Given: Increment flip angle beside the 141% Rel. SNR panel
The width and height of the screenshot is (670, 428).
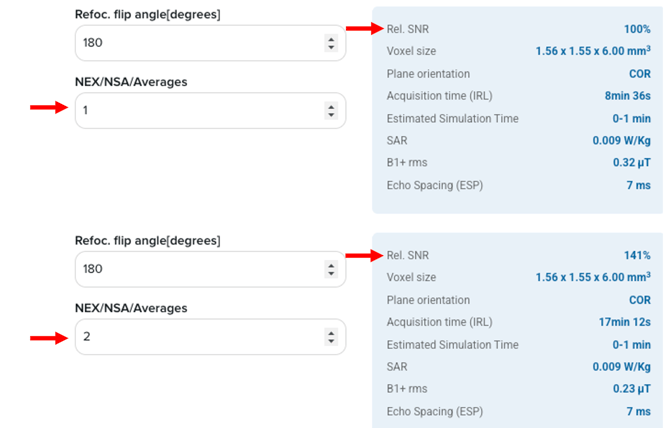Looking at the screenshot, I should [332, 265].
